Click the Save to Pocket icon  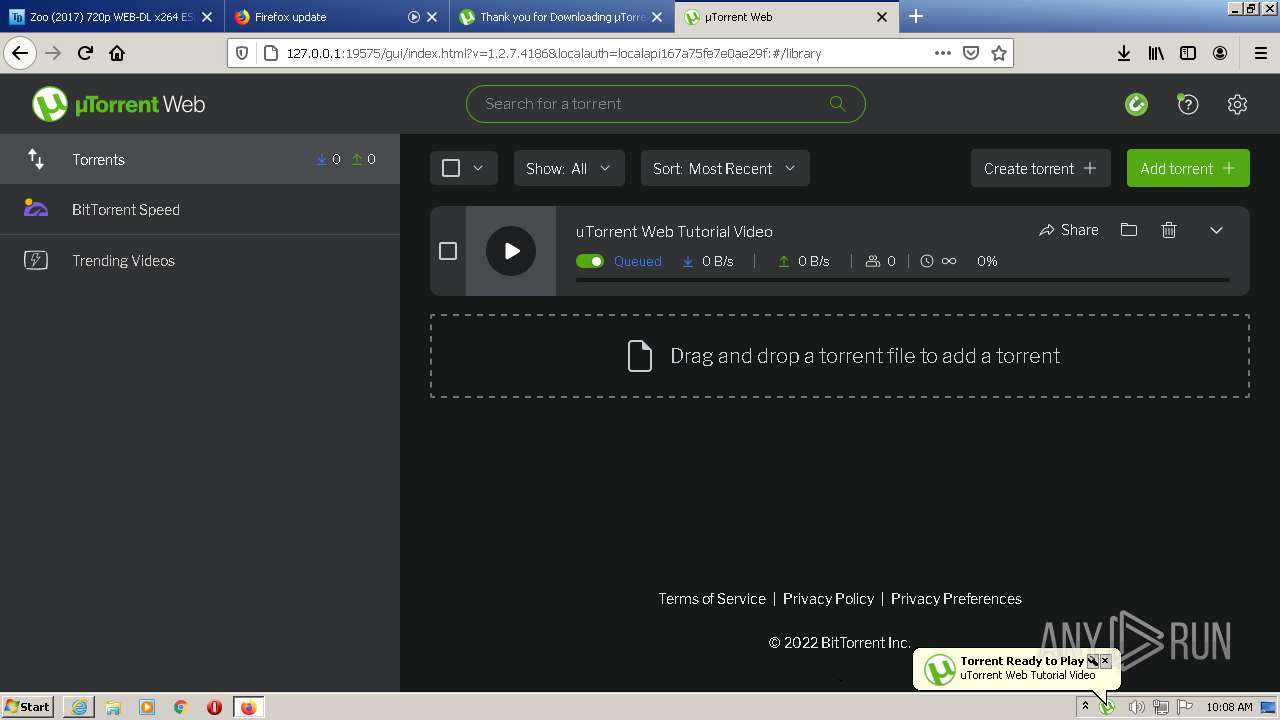pyautogui.click(x=970, y=53)
